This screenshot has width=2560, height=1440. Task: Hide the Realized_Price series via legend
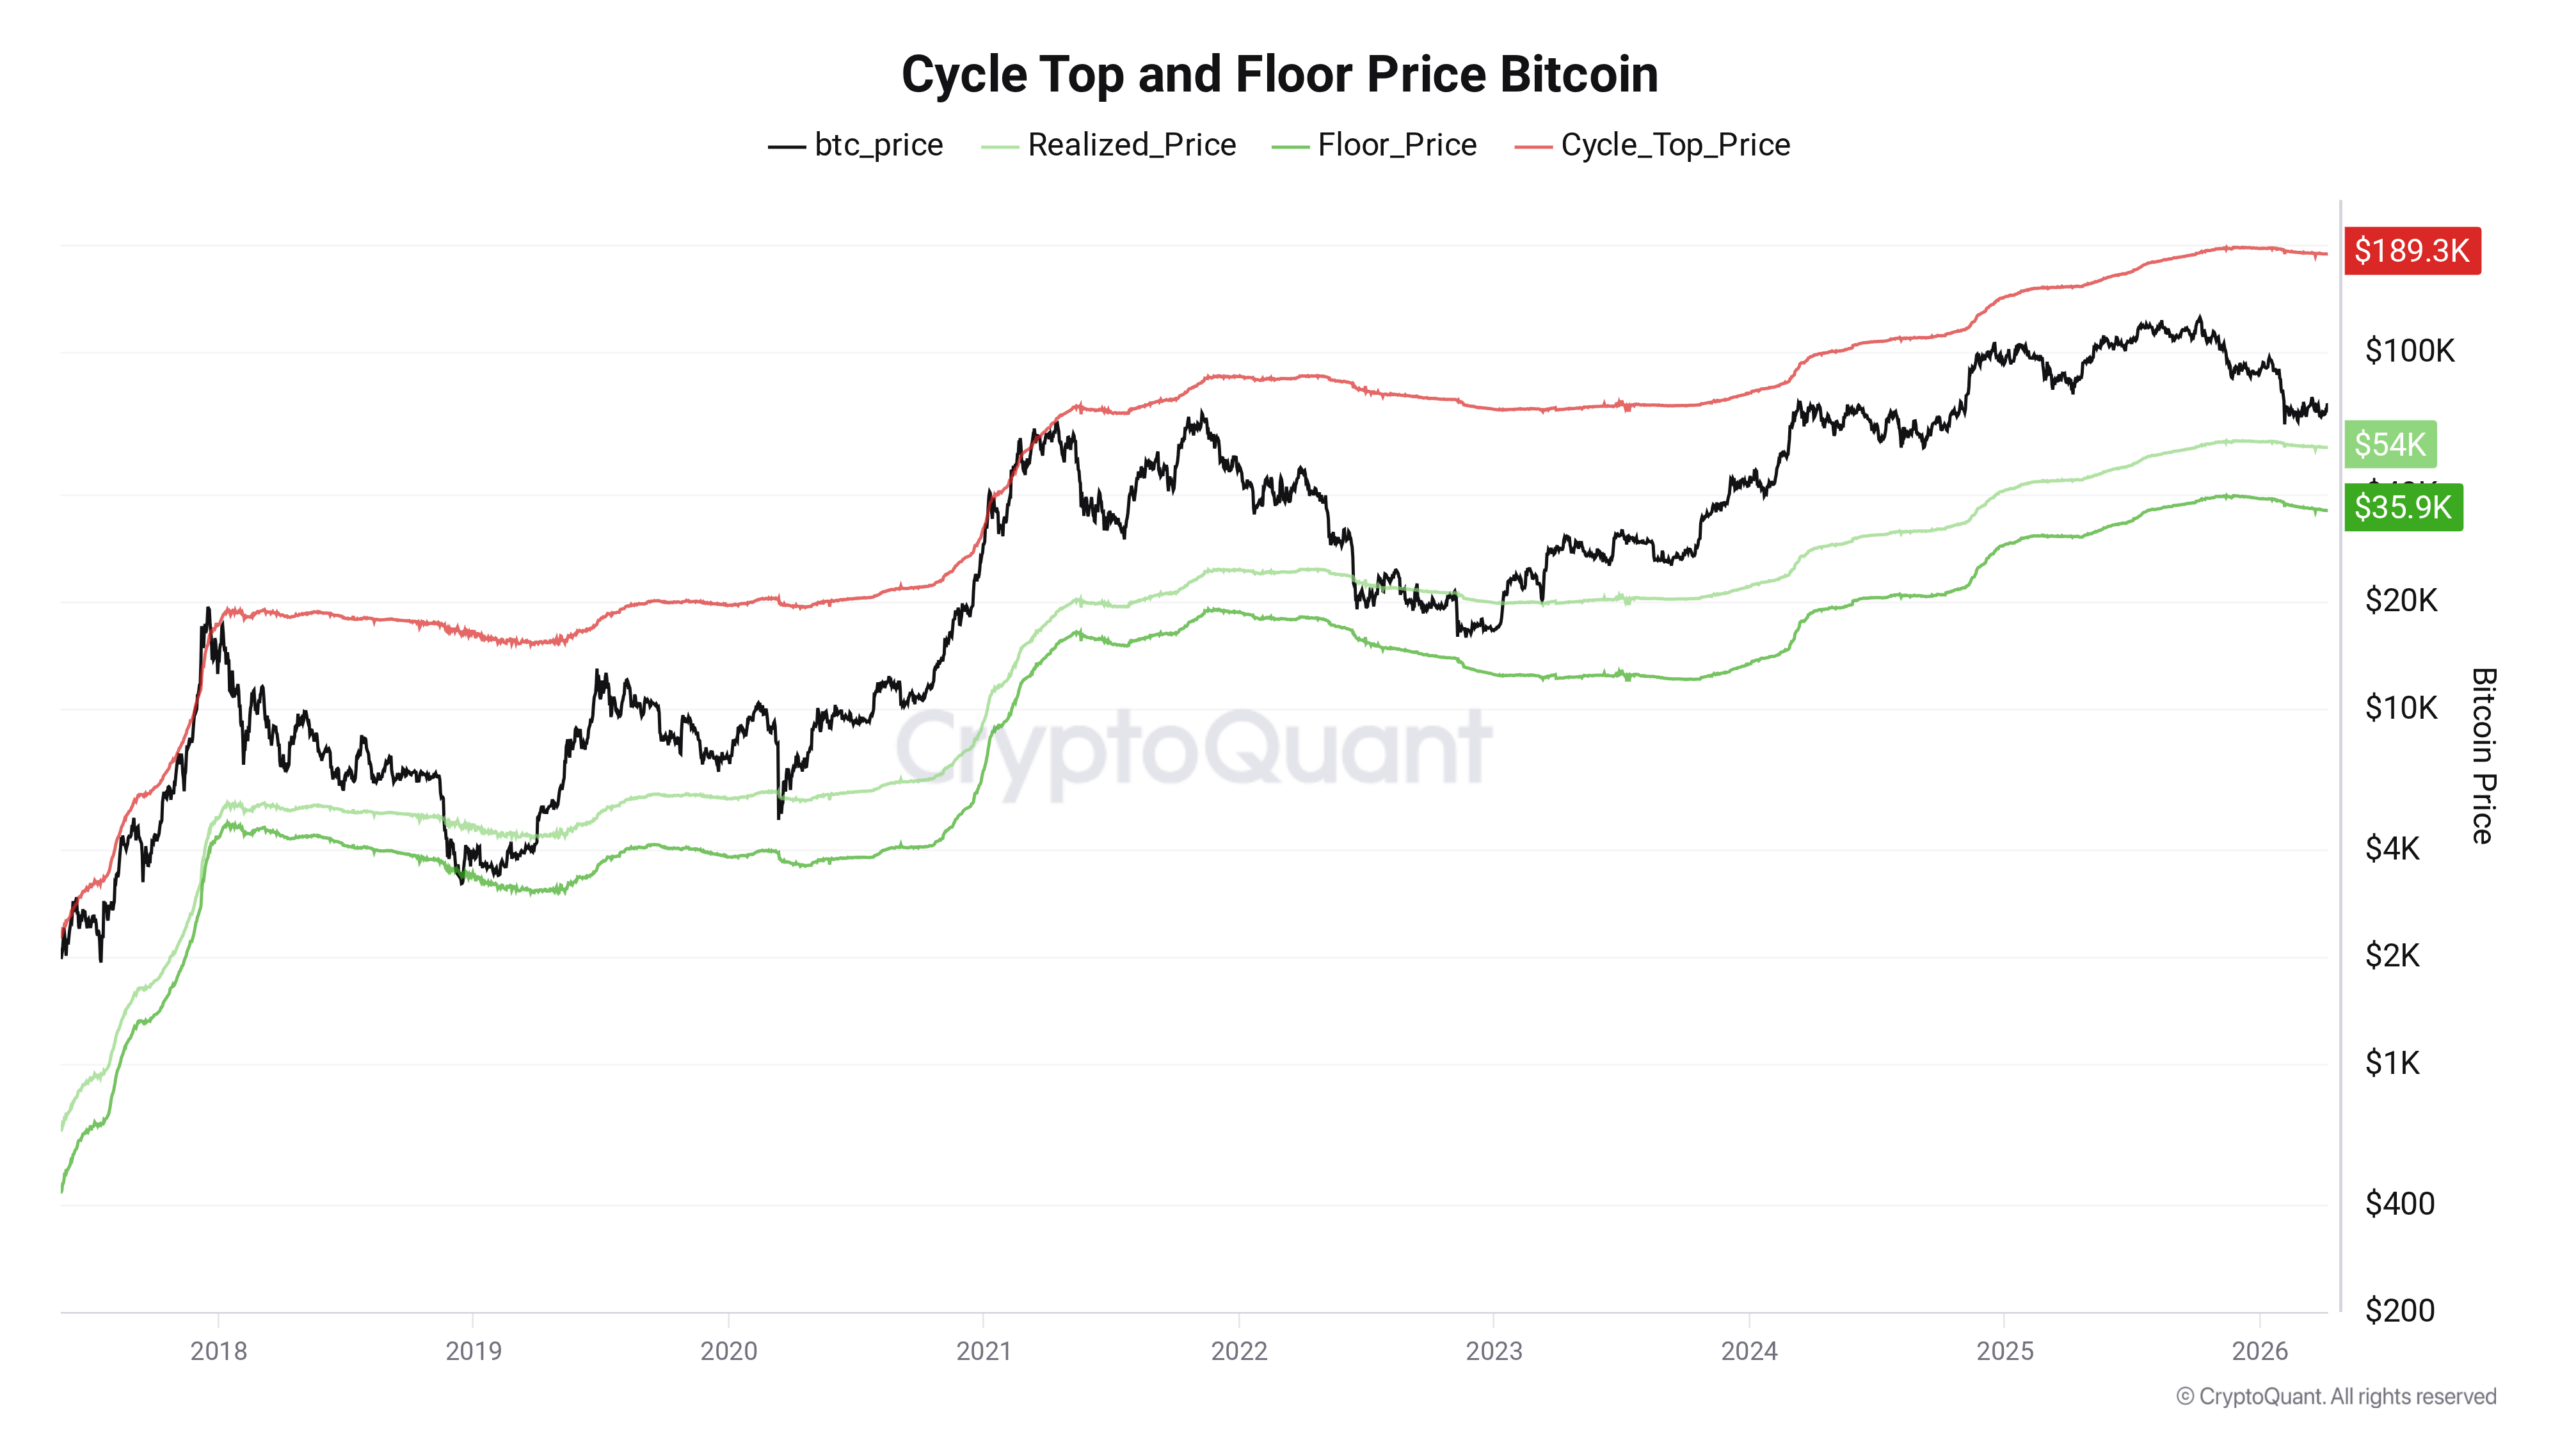[1131, 145]
